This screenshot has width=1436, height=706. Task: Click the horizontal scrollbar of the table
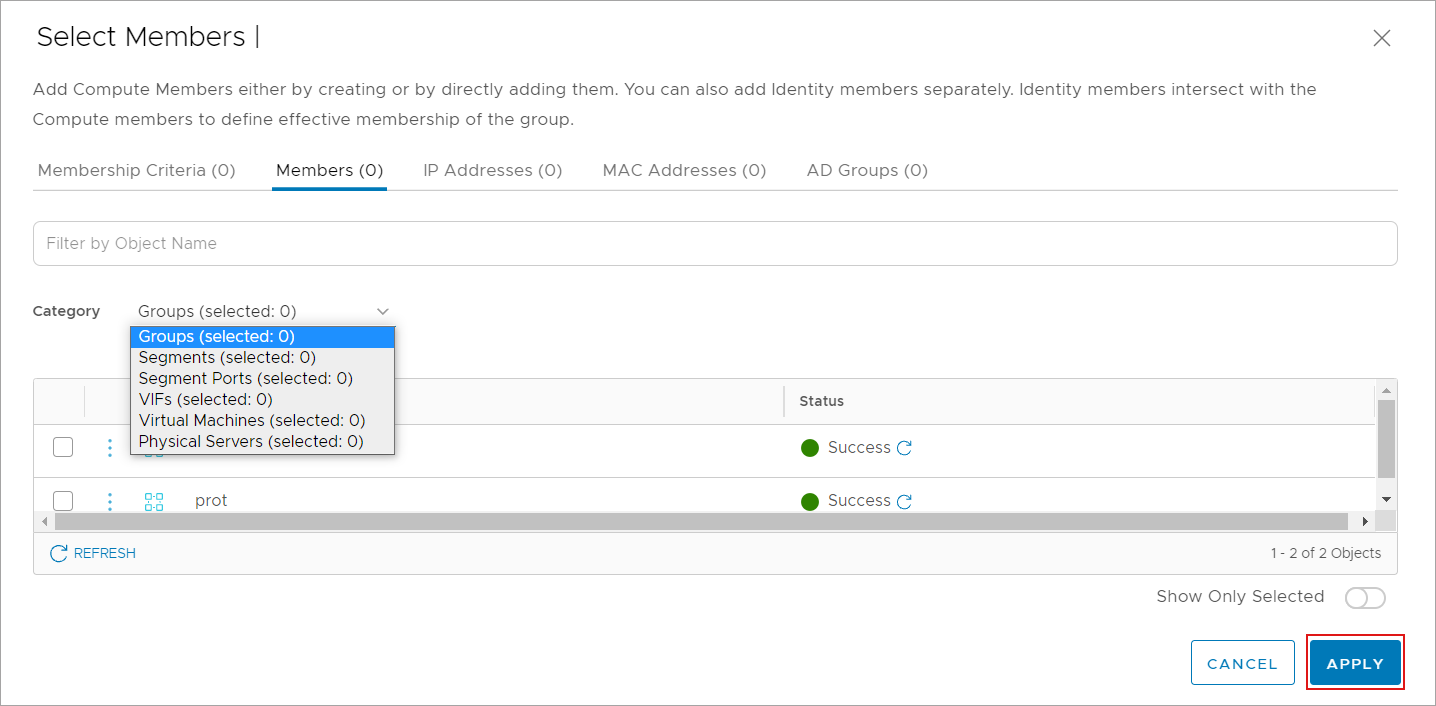[x=700, y=522]
